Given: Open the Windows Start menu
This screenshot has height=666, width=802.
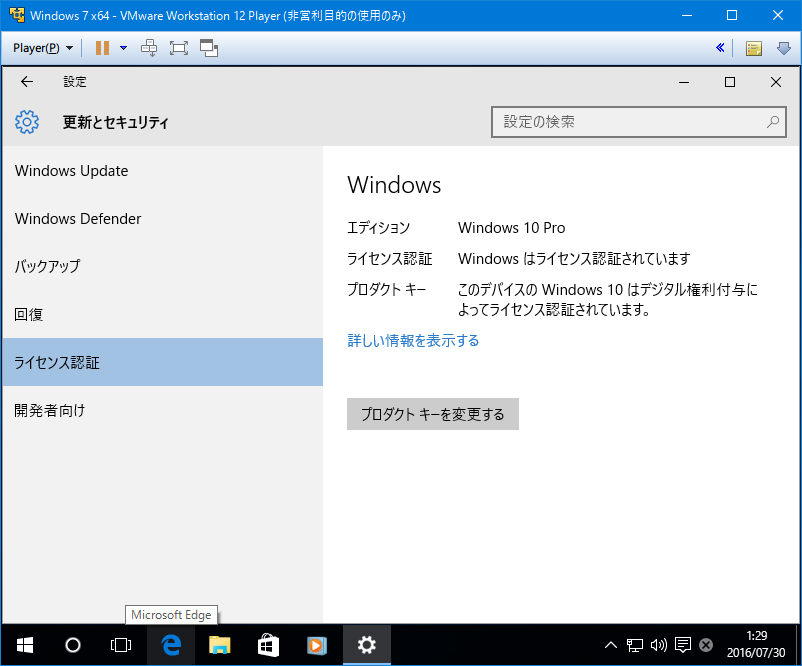Looking at the screenshot, I should [25, 645].
